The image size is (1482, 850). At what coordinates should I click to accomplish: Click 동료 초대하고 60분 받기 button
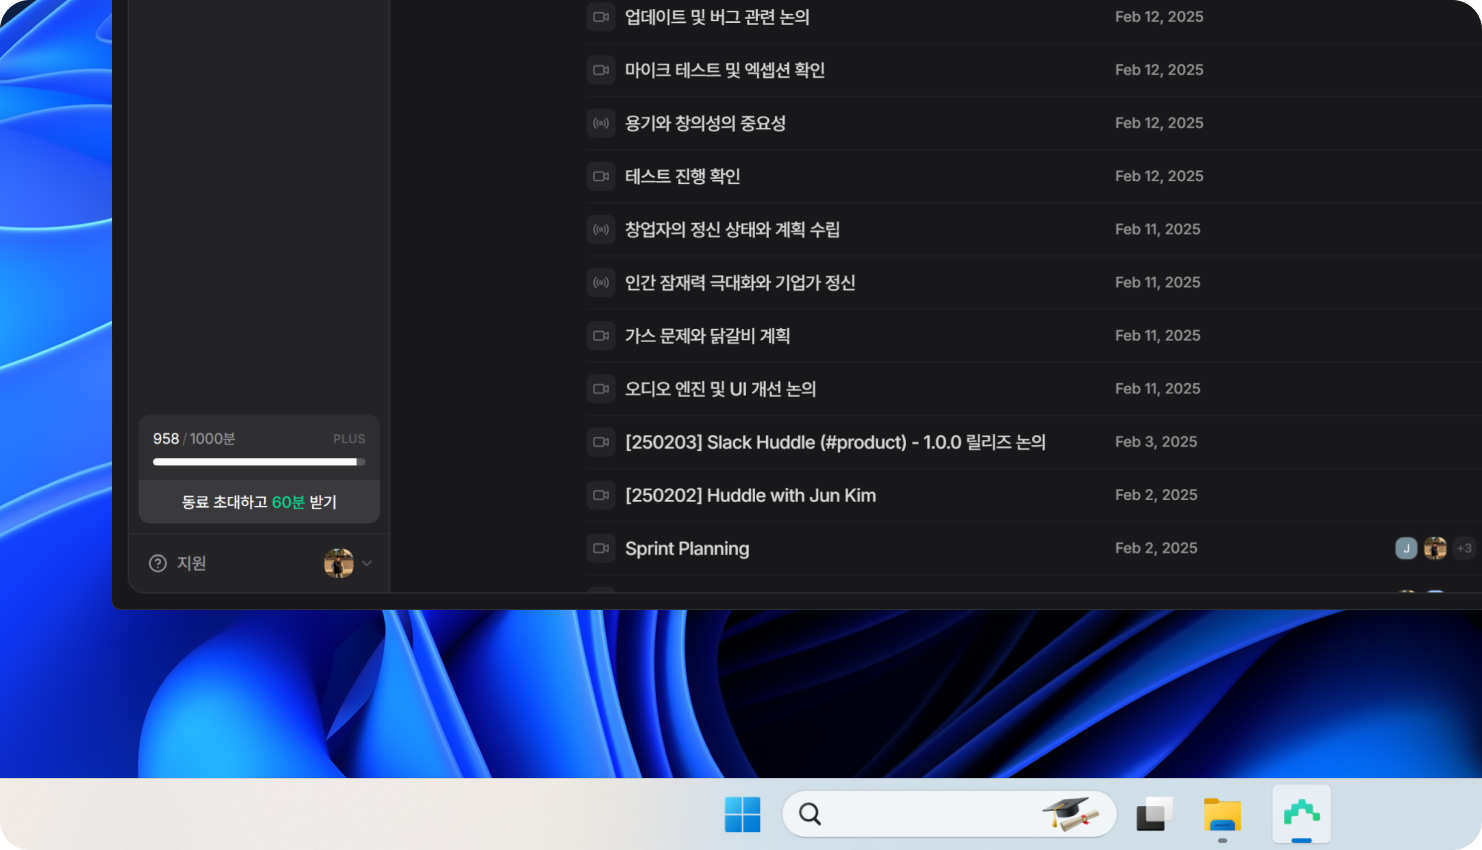259,502
